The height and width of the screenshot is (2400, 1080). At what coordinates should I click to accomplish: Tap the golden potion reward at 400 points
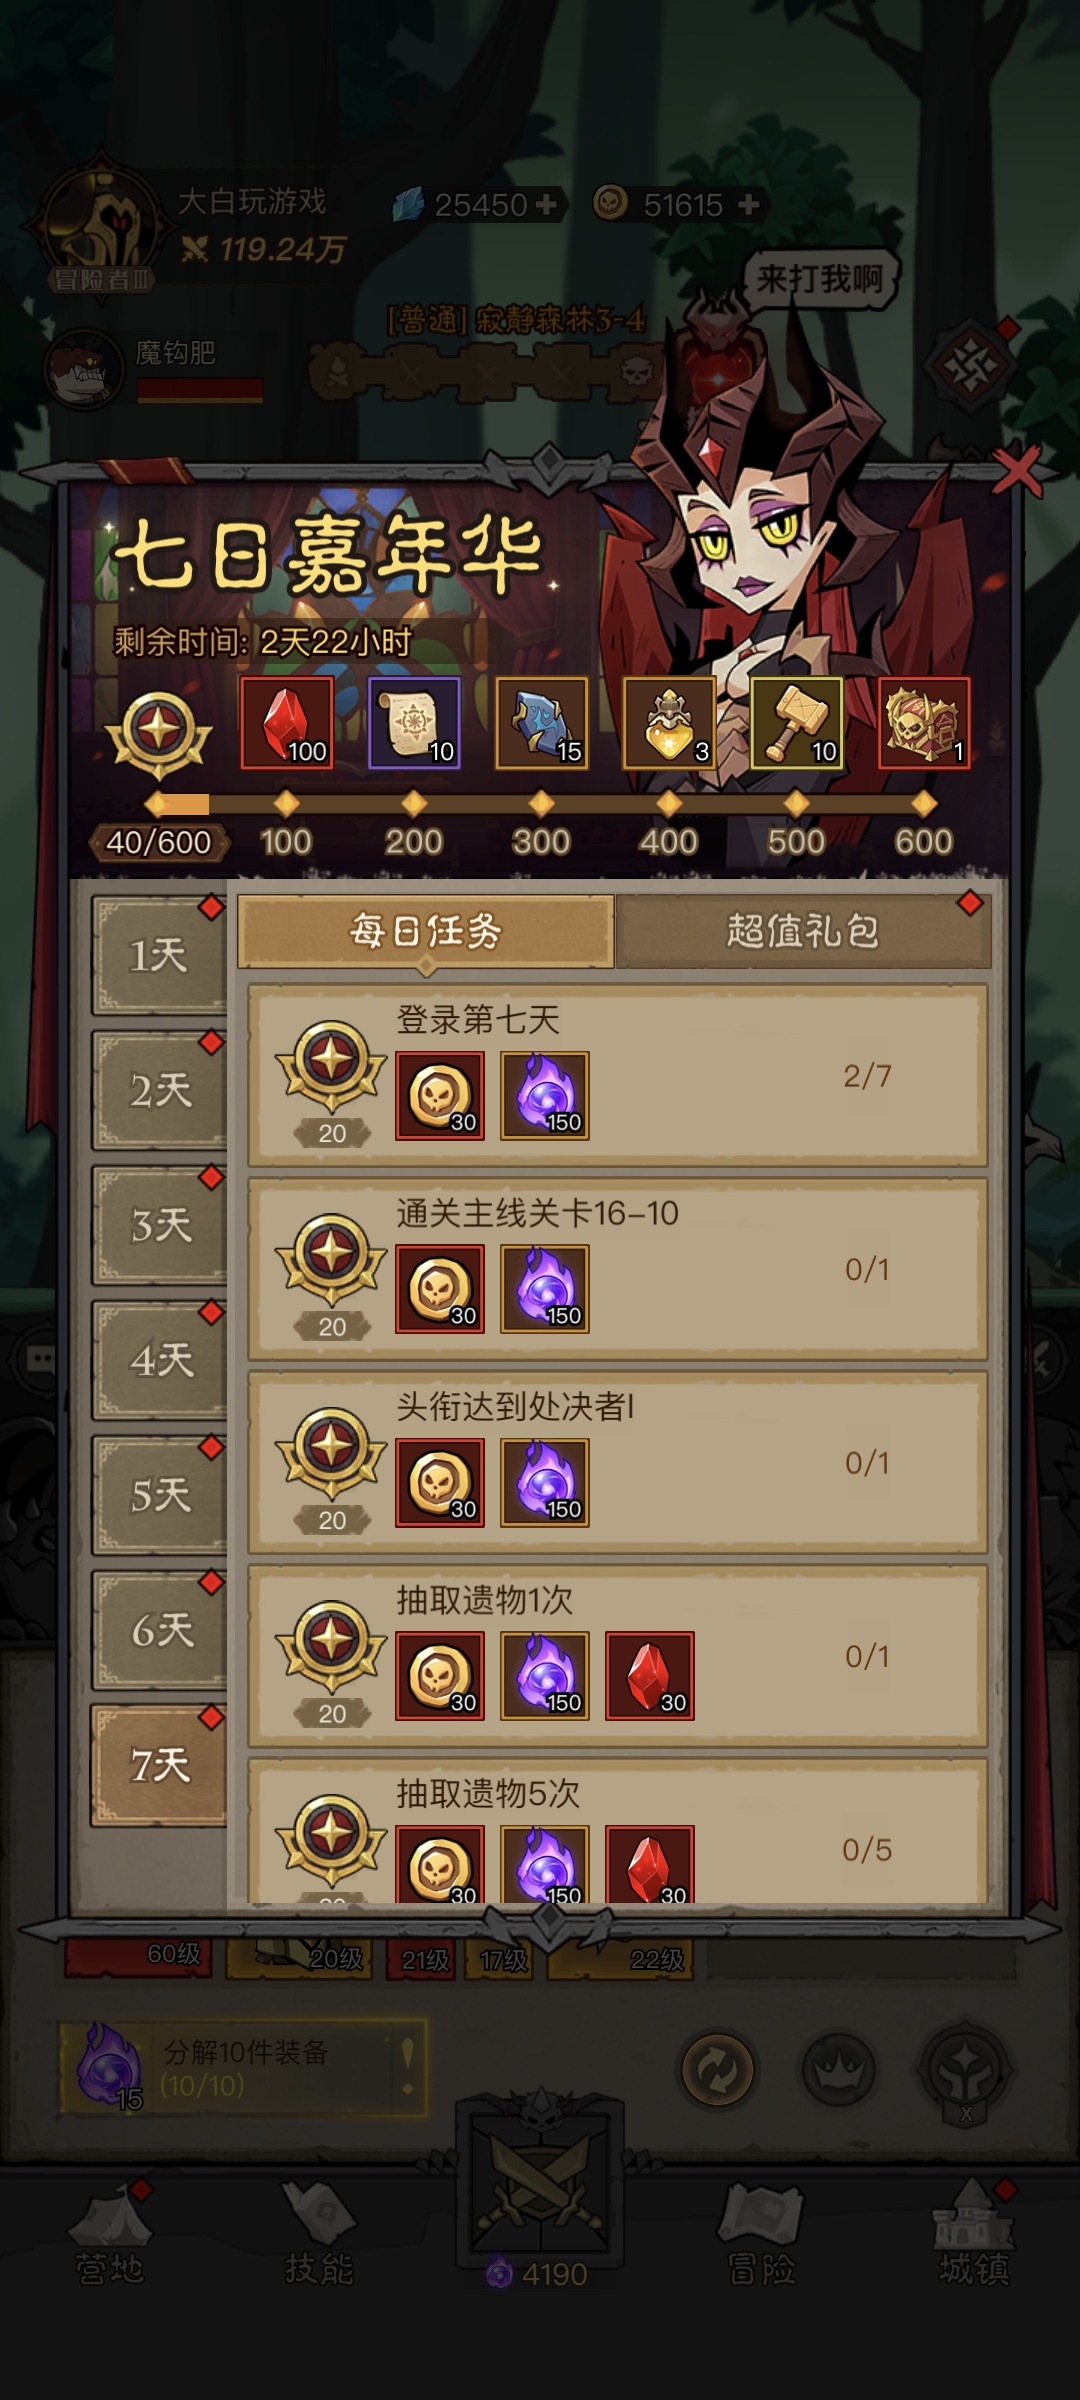click(669, 723)
